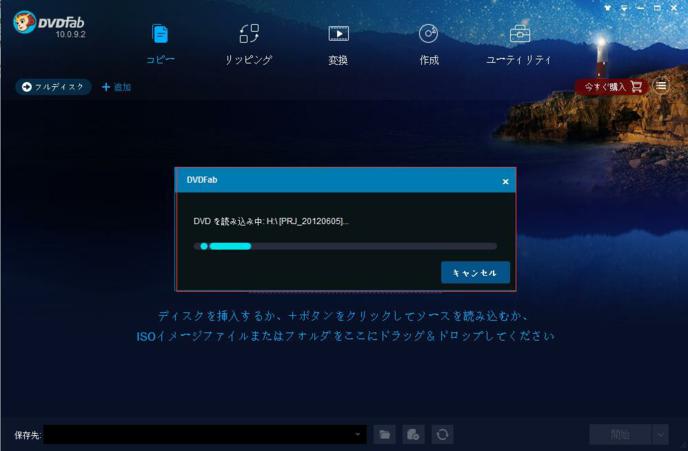
Task: Maximize the DVDFab window
Action: pyautogui.click(x=657, y=8)
